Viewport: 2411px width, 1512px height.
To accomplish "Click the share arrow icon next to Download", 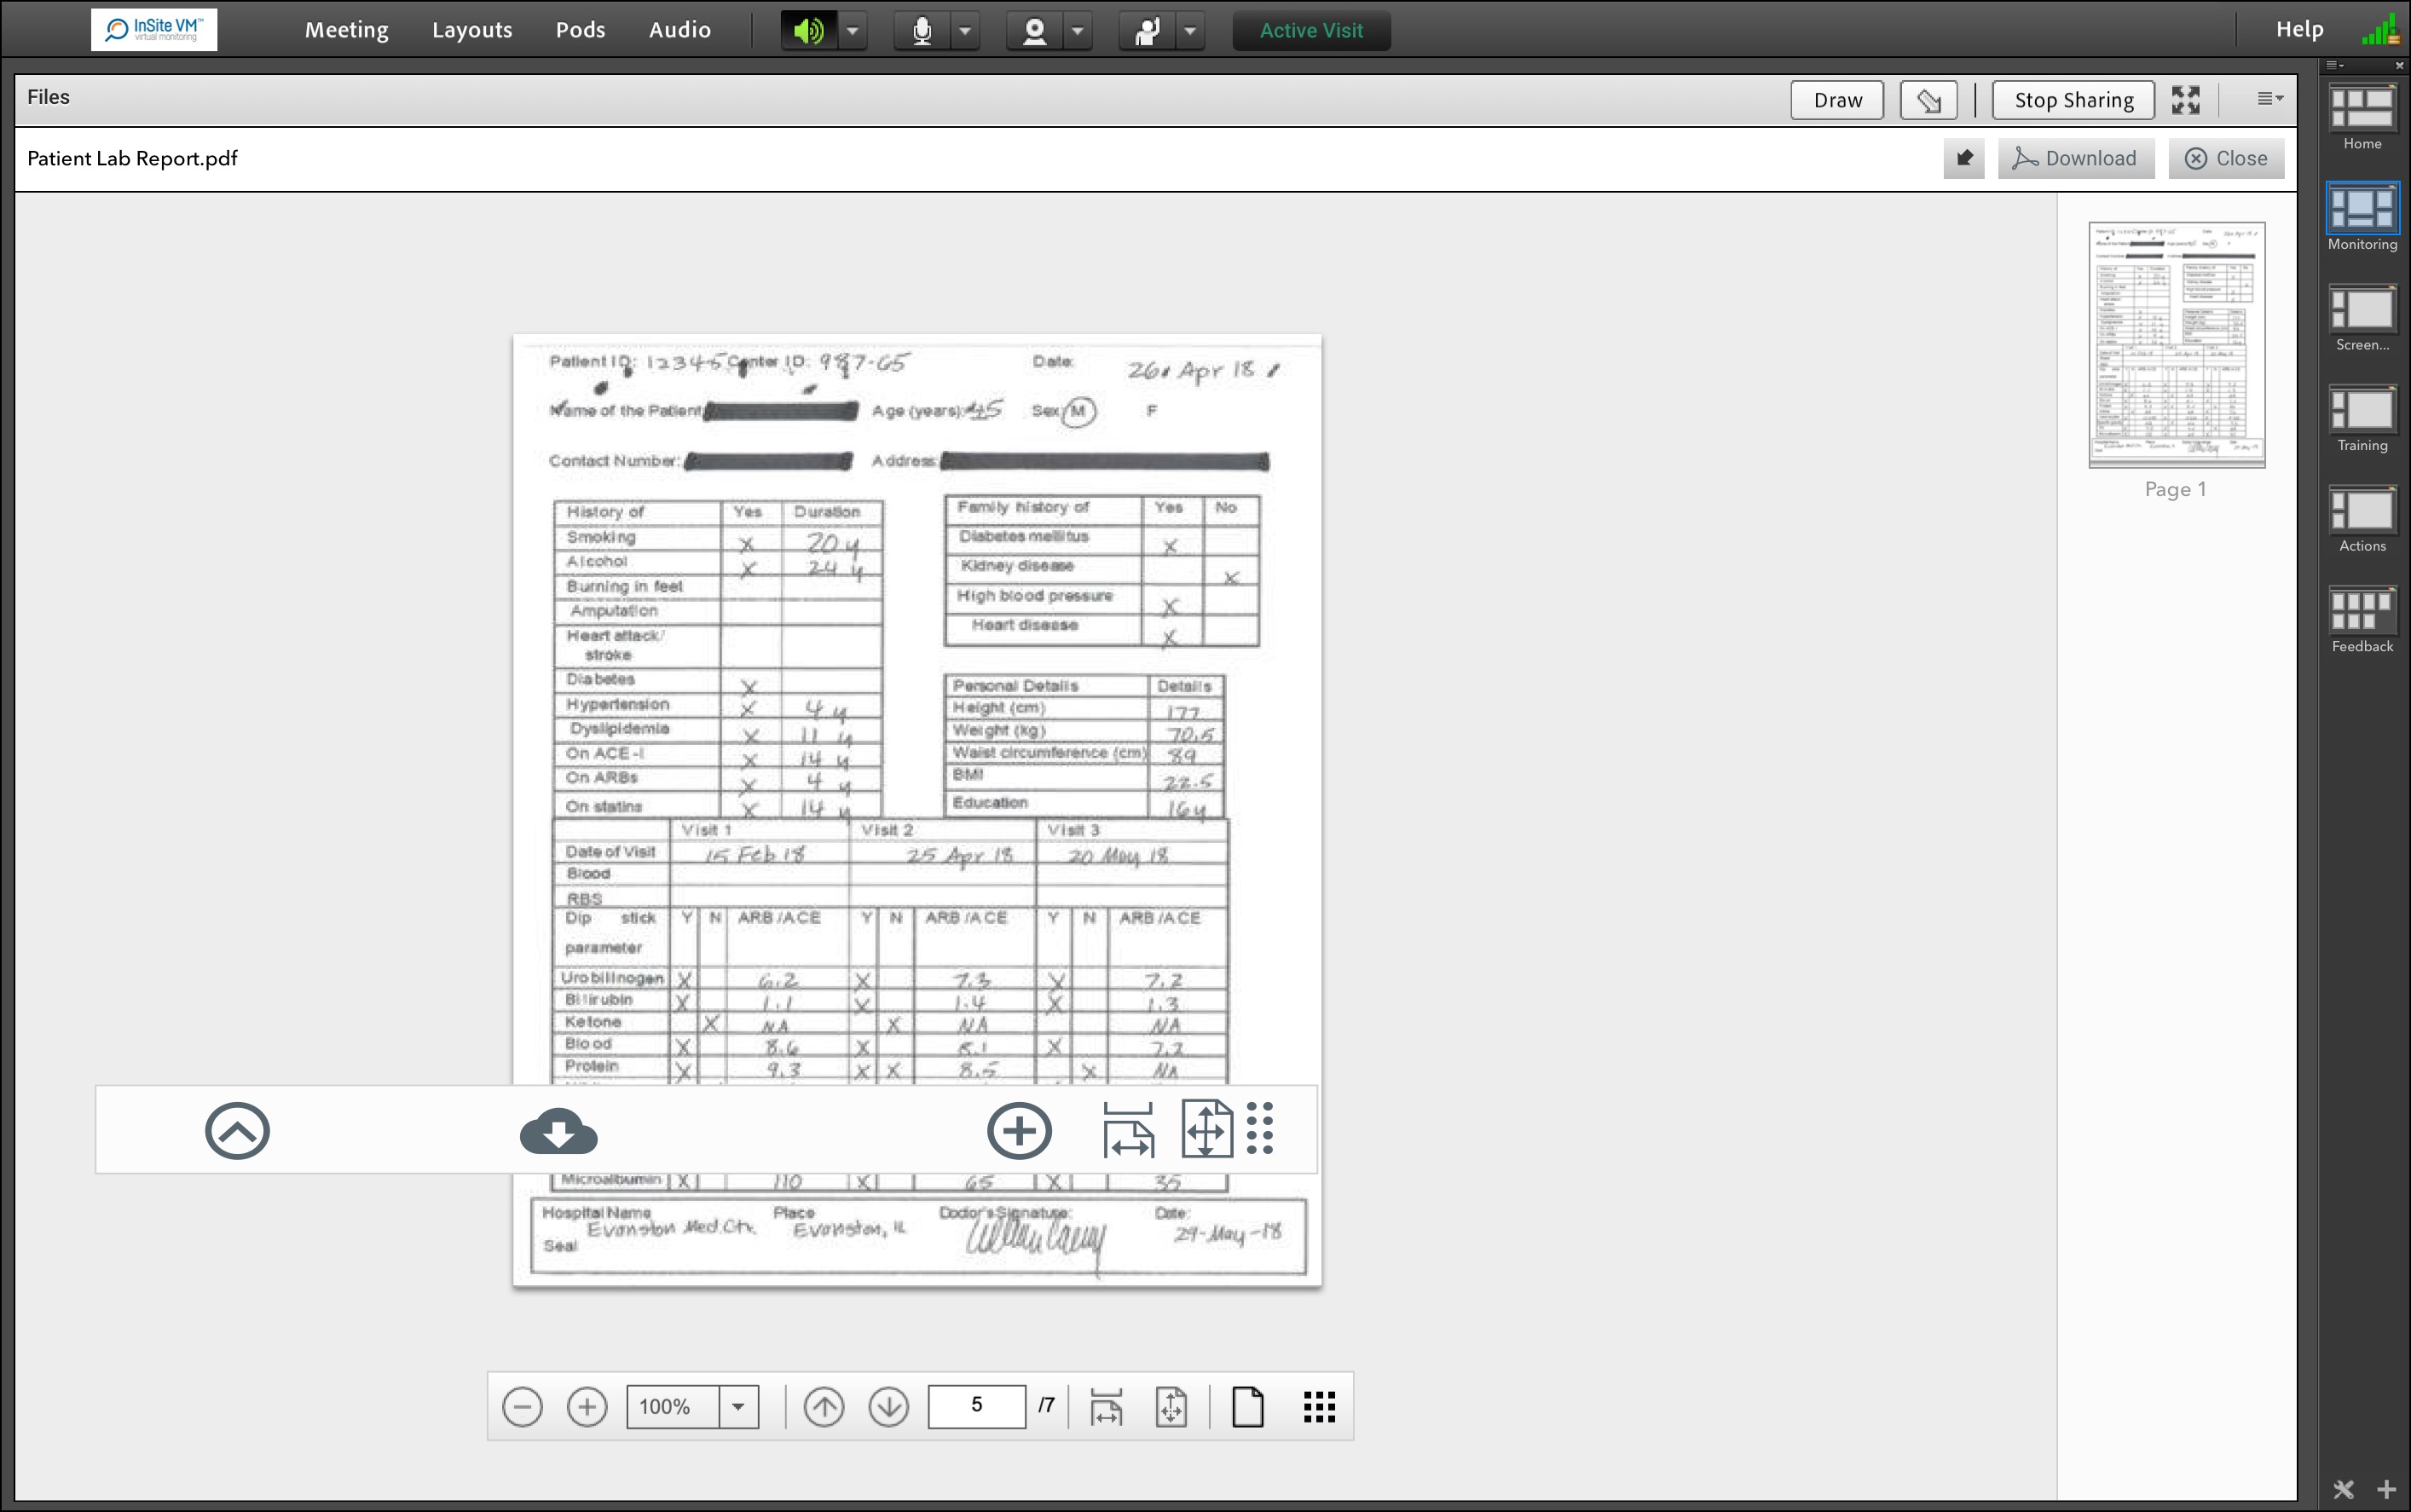I will 1964,158.
